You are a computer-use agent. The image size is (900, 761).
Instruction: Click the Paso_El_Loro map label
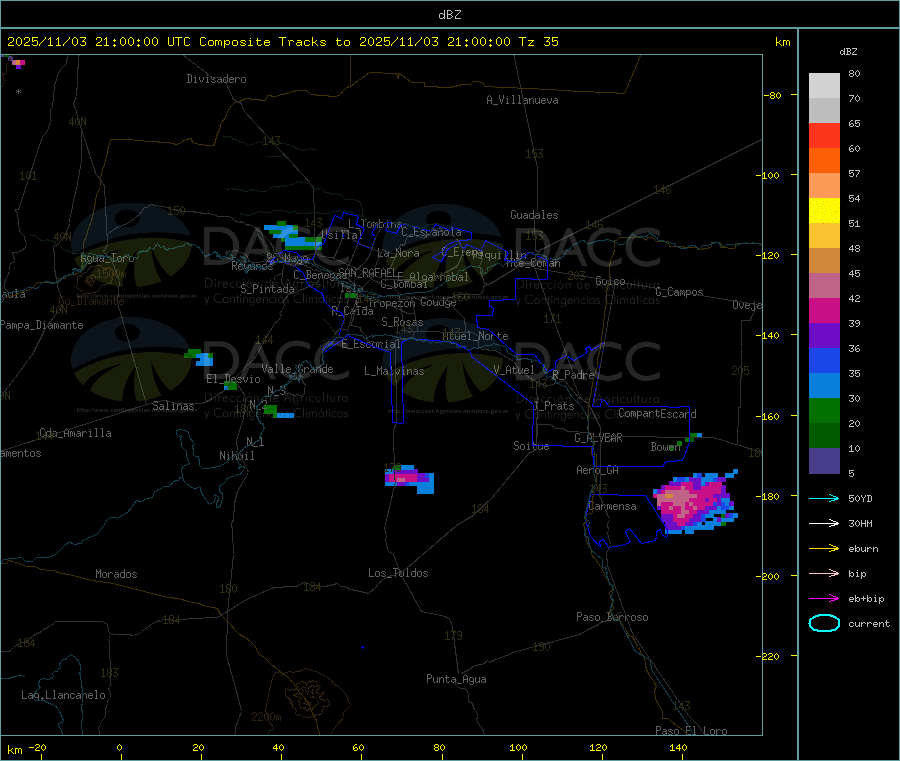(691, 731)
